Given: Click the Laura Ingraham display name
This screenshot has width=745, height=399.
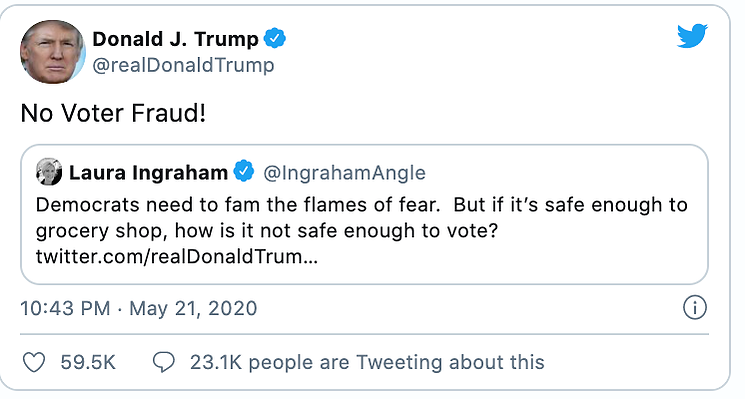Looking at the screenshot, I should tap(148, 172).
